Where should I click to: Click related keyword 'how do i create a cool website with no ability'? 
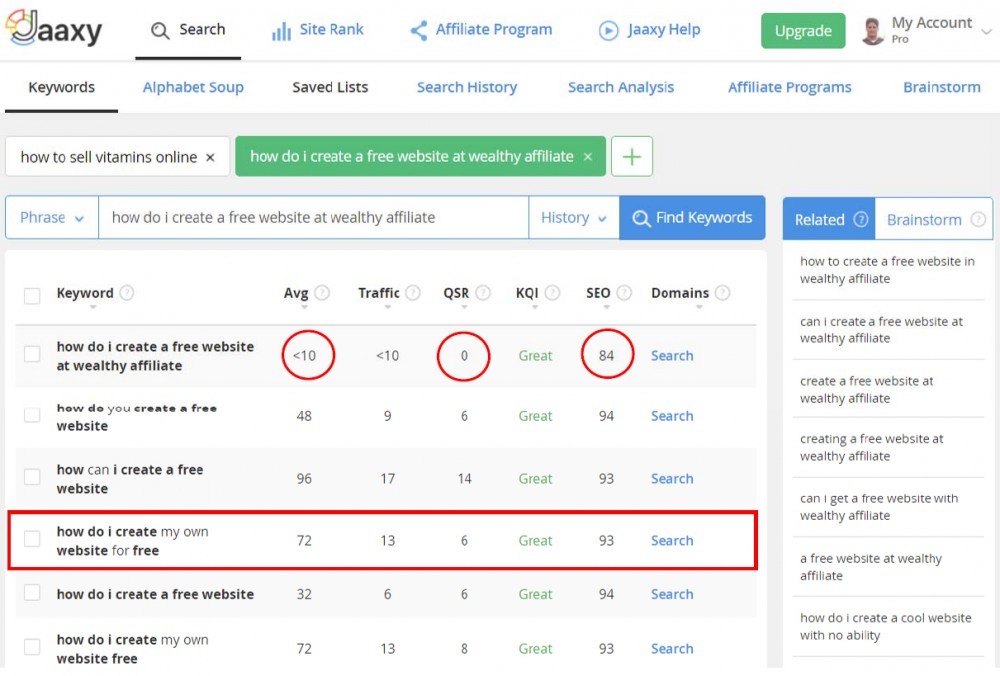coord(886,626)
